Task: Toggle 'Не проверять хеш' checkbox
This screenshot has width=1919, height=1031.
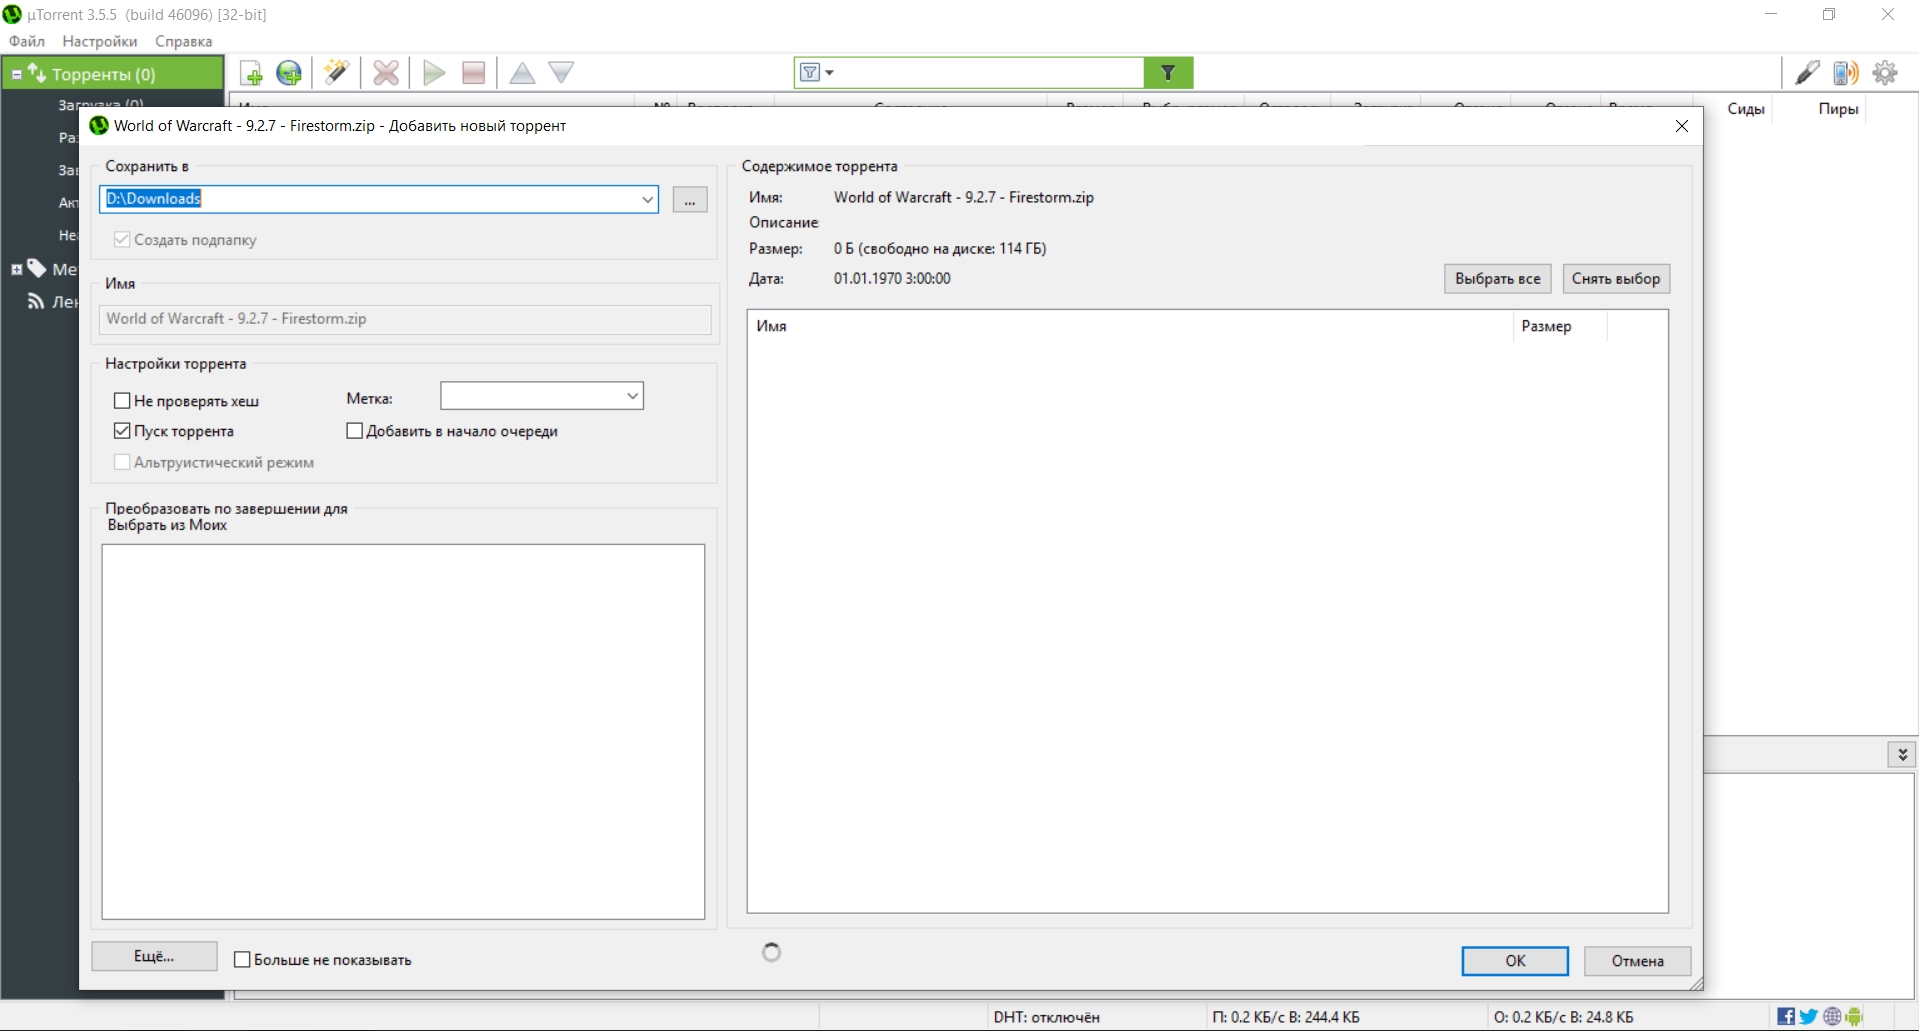Action: (122, 401)
